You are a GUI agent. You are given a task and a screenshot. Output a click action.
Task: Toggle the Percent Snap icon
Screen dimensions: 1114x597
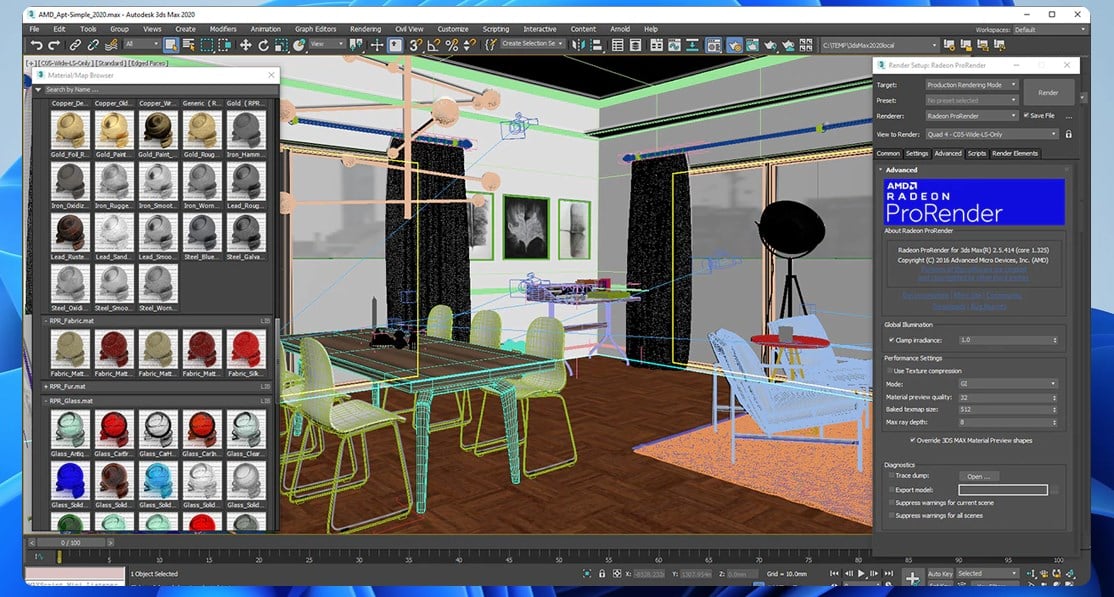pos(452,45)
